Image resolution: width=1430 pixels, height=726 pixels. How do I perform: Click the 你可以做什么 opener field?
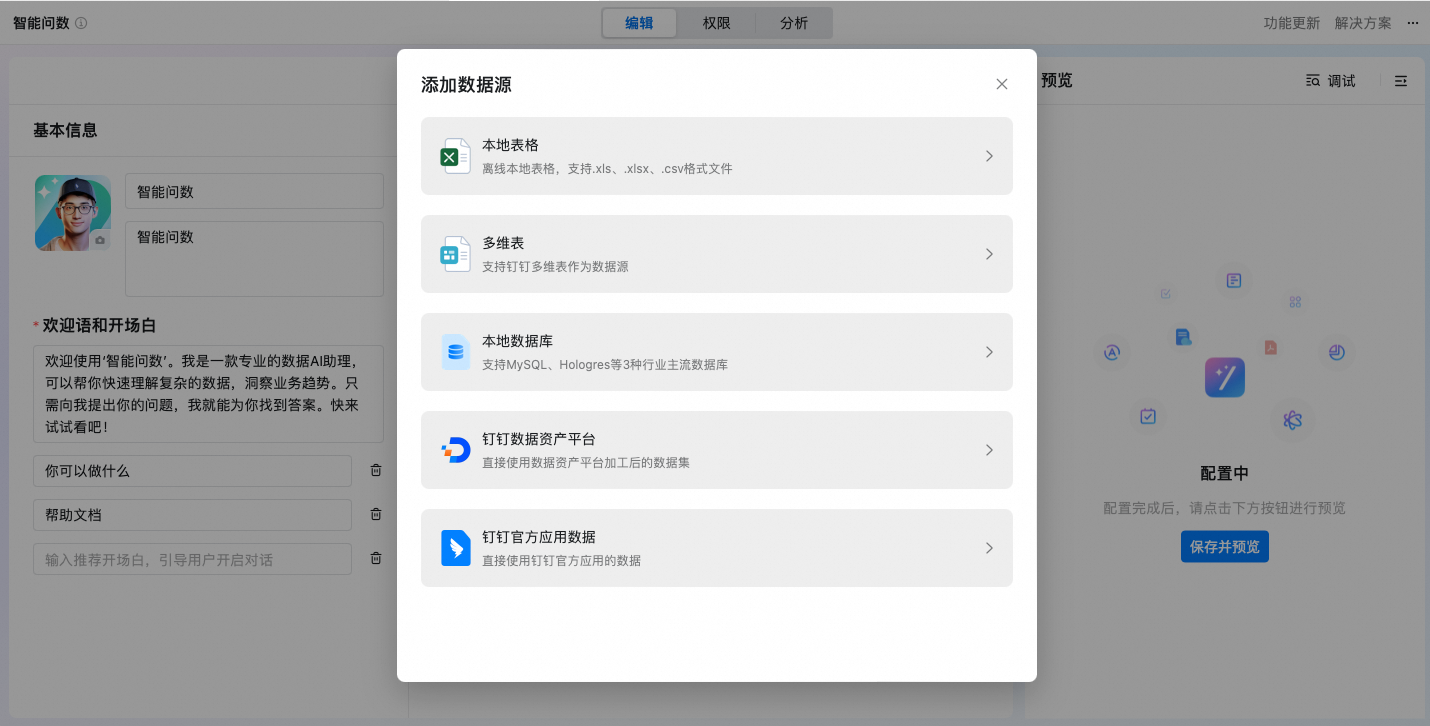pos(192,471)
